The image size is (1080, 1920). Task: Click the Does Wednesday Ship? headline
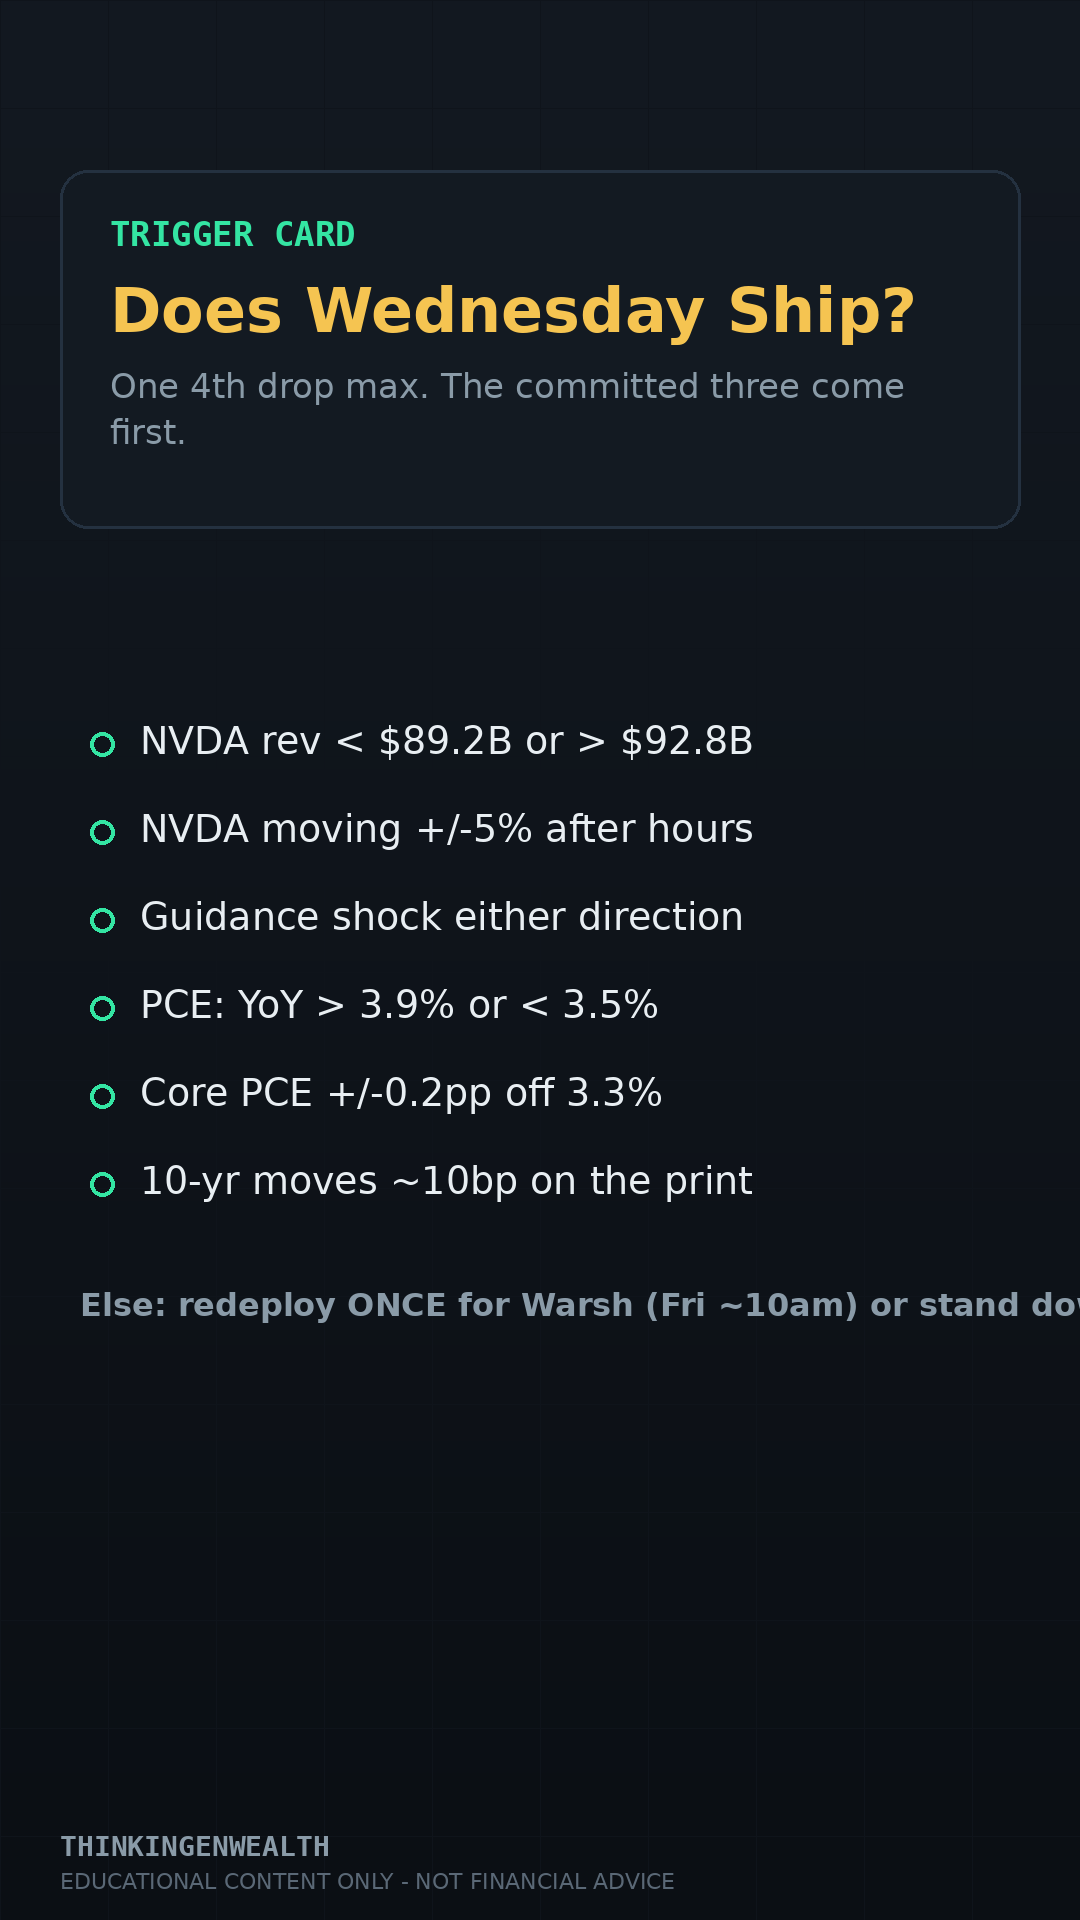click(513, 311)
